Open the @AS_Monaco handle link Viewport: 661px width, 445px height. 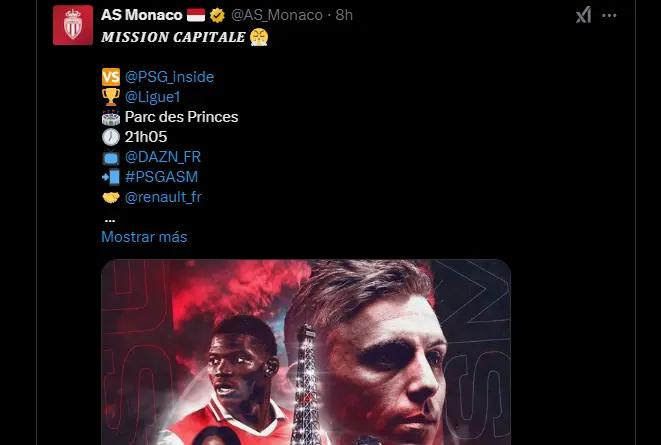277,15
